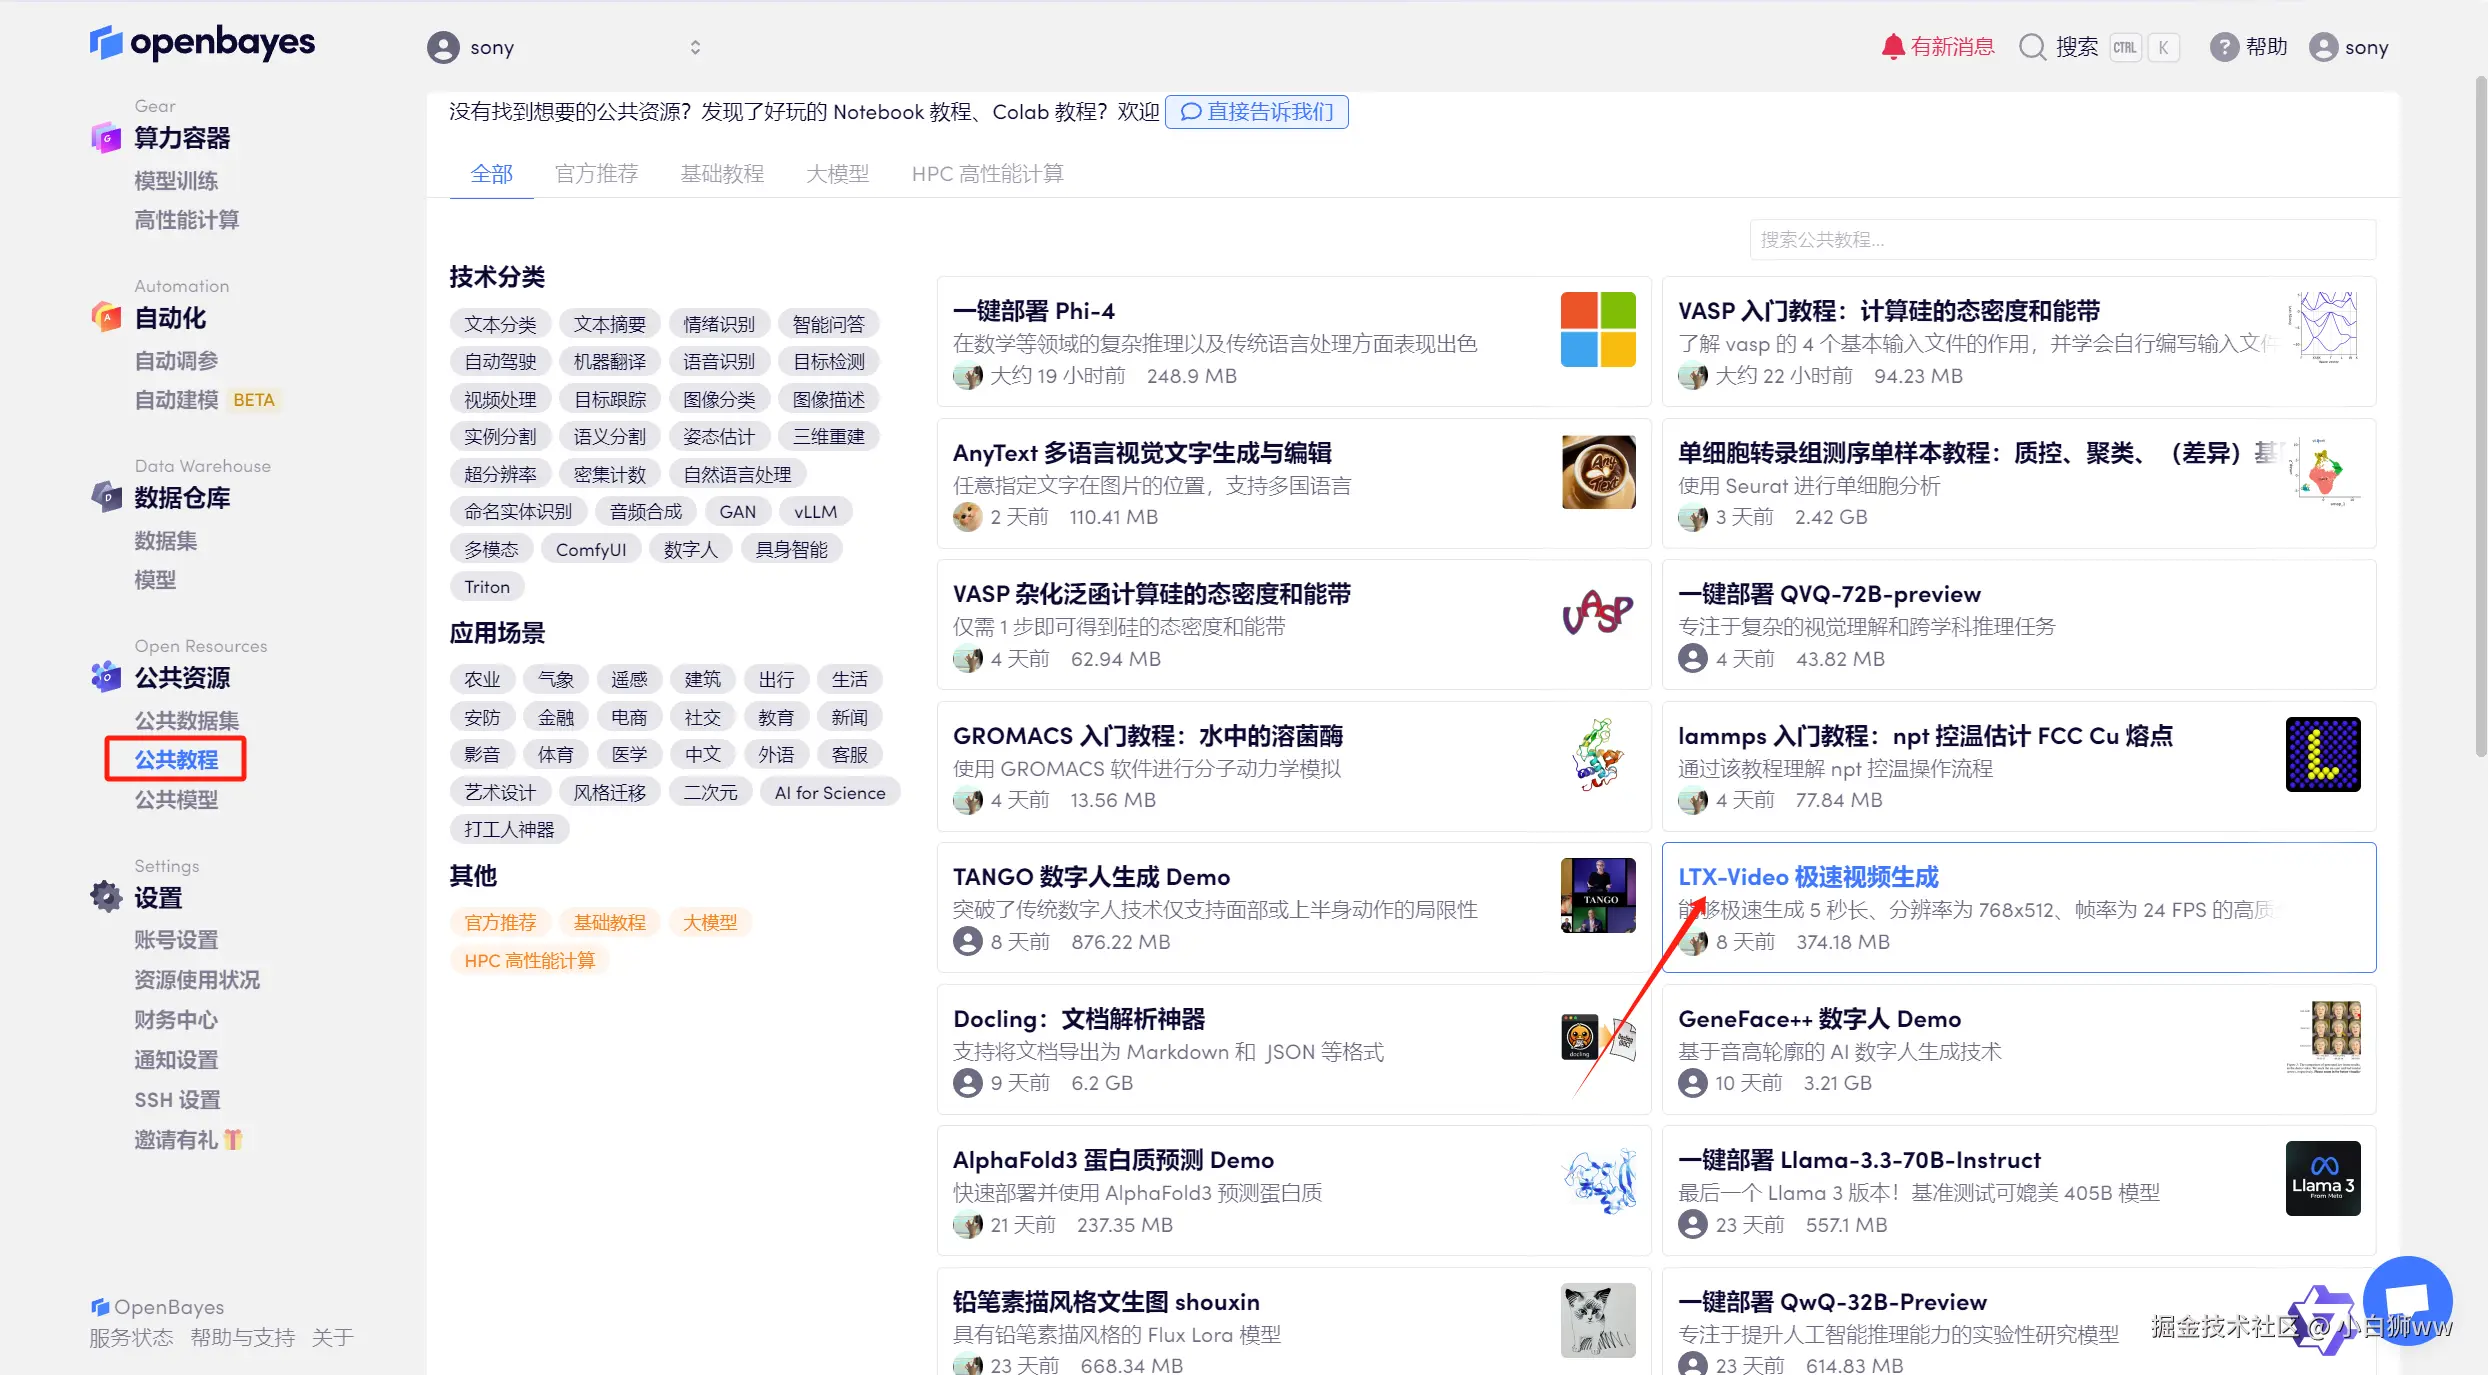Switch to the 官方推荐 tab

point(596,174)
